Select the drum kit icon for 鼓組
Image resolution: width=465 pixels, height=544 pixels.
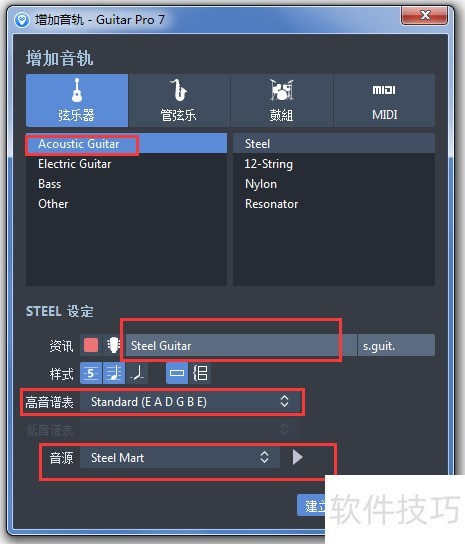pyautogui.click(x=281, y=90)
